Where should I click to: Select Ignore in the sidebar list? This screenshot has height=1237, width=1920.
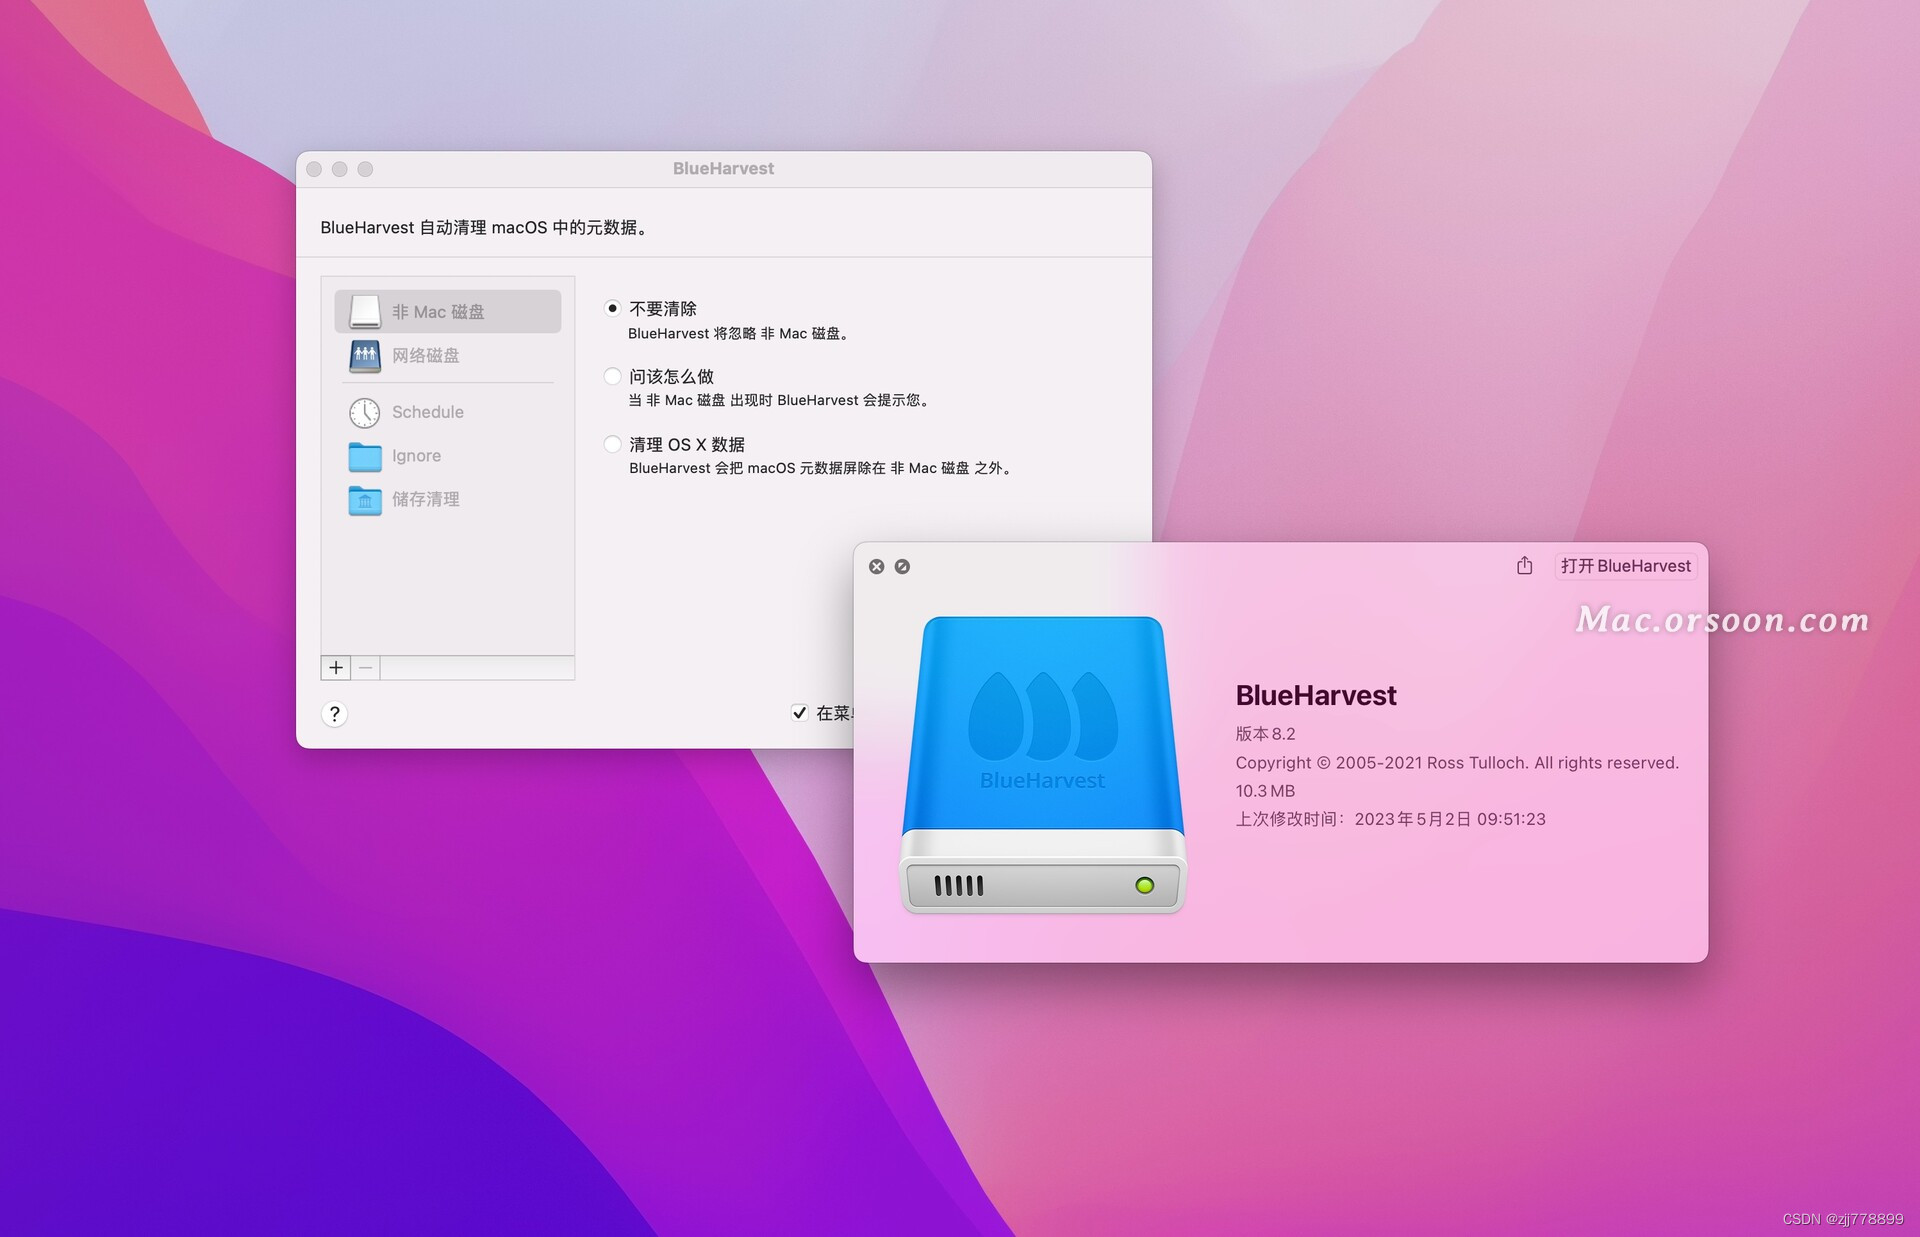pos(416,456)
